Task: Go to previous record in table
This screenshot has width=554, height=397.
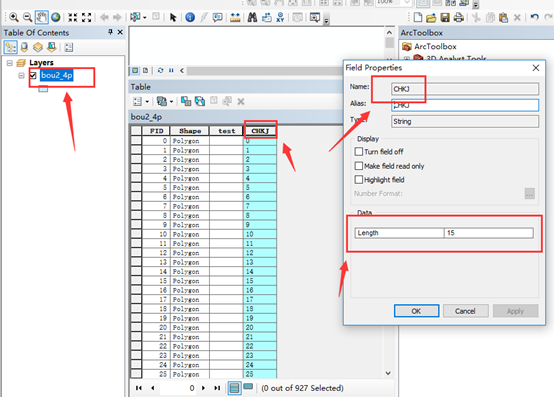Action: coord(153,388)
